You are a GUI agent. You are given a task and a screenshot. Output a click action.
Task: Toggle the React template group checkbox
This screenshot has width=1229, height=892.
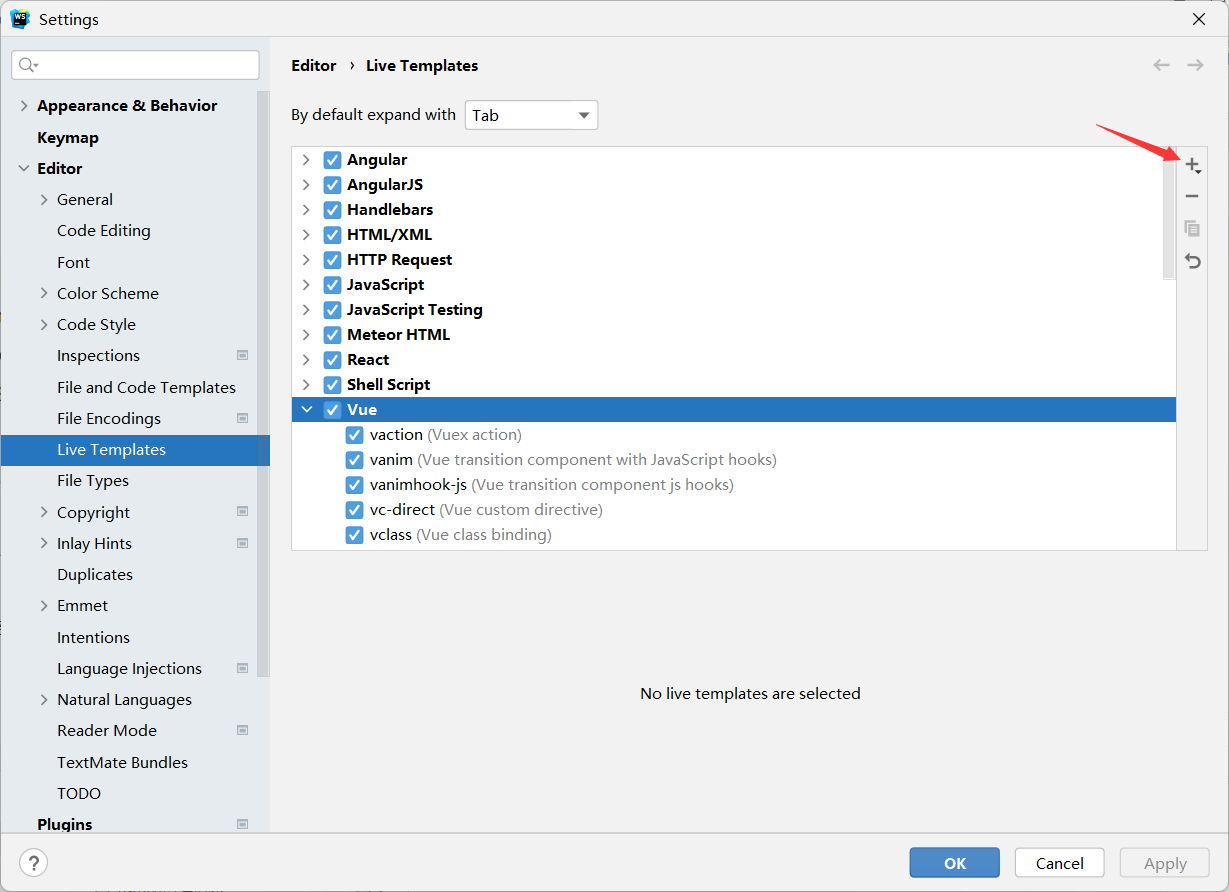coord(333,360)
